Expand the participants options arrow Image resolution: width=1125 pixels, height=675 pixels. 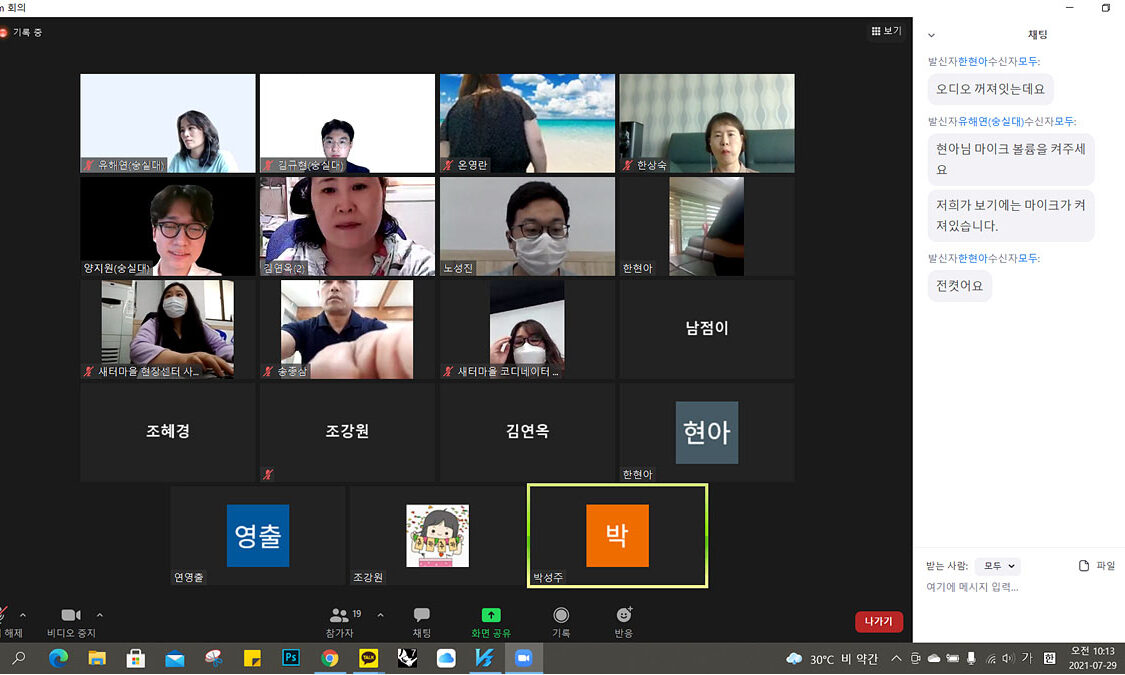[x=380, y=615]
